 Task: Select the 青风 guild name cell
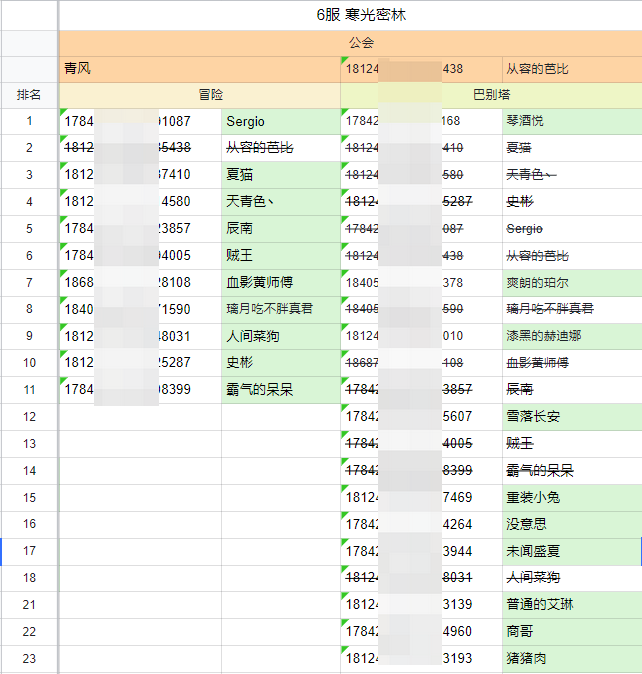point(200,69)
